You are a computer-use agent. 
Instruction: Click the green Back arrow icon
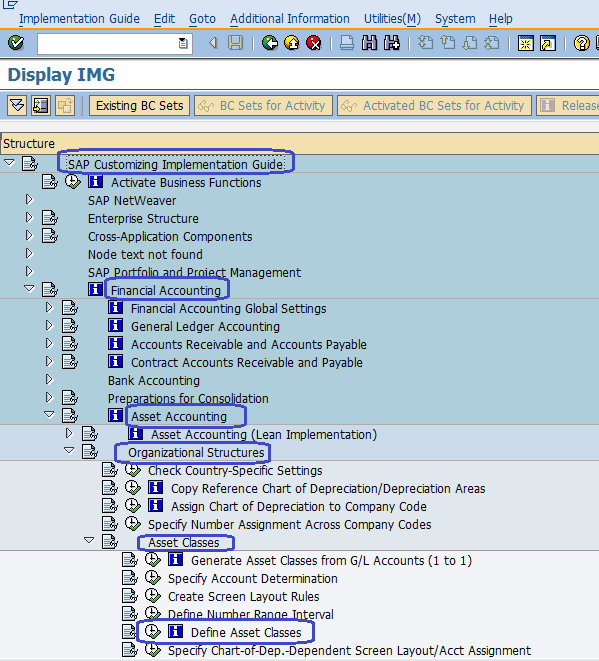(269, 43)
